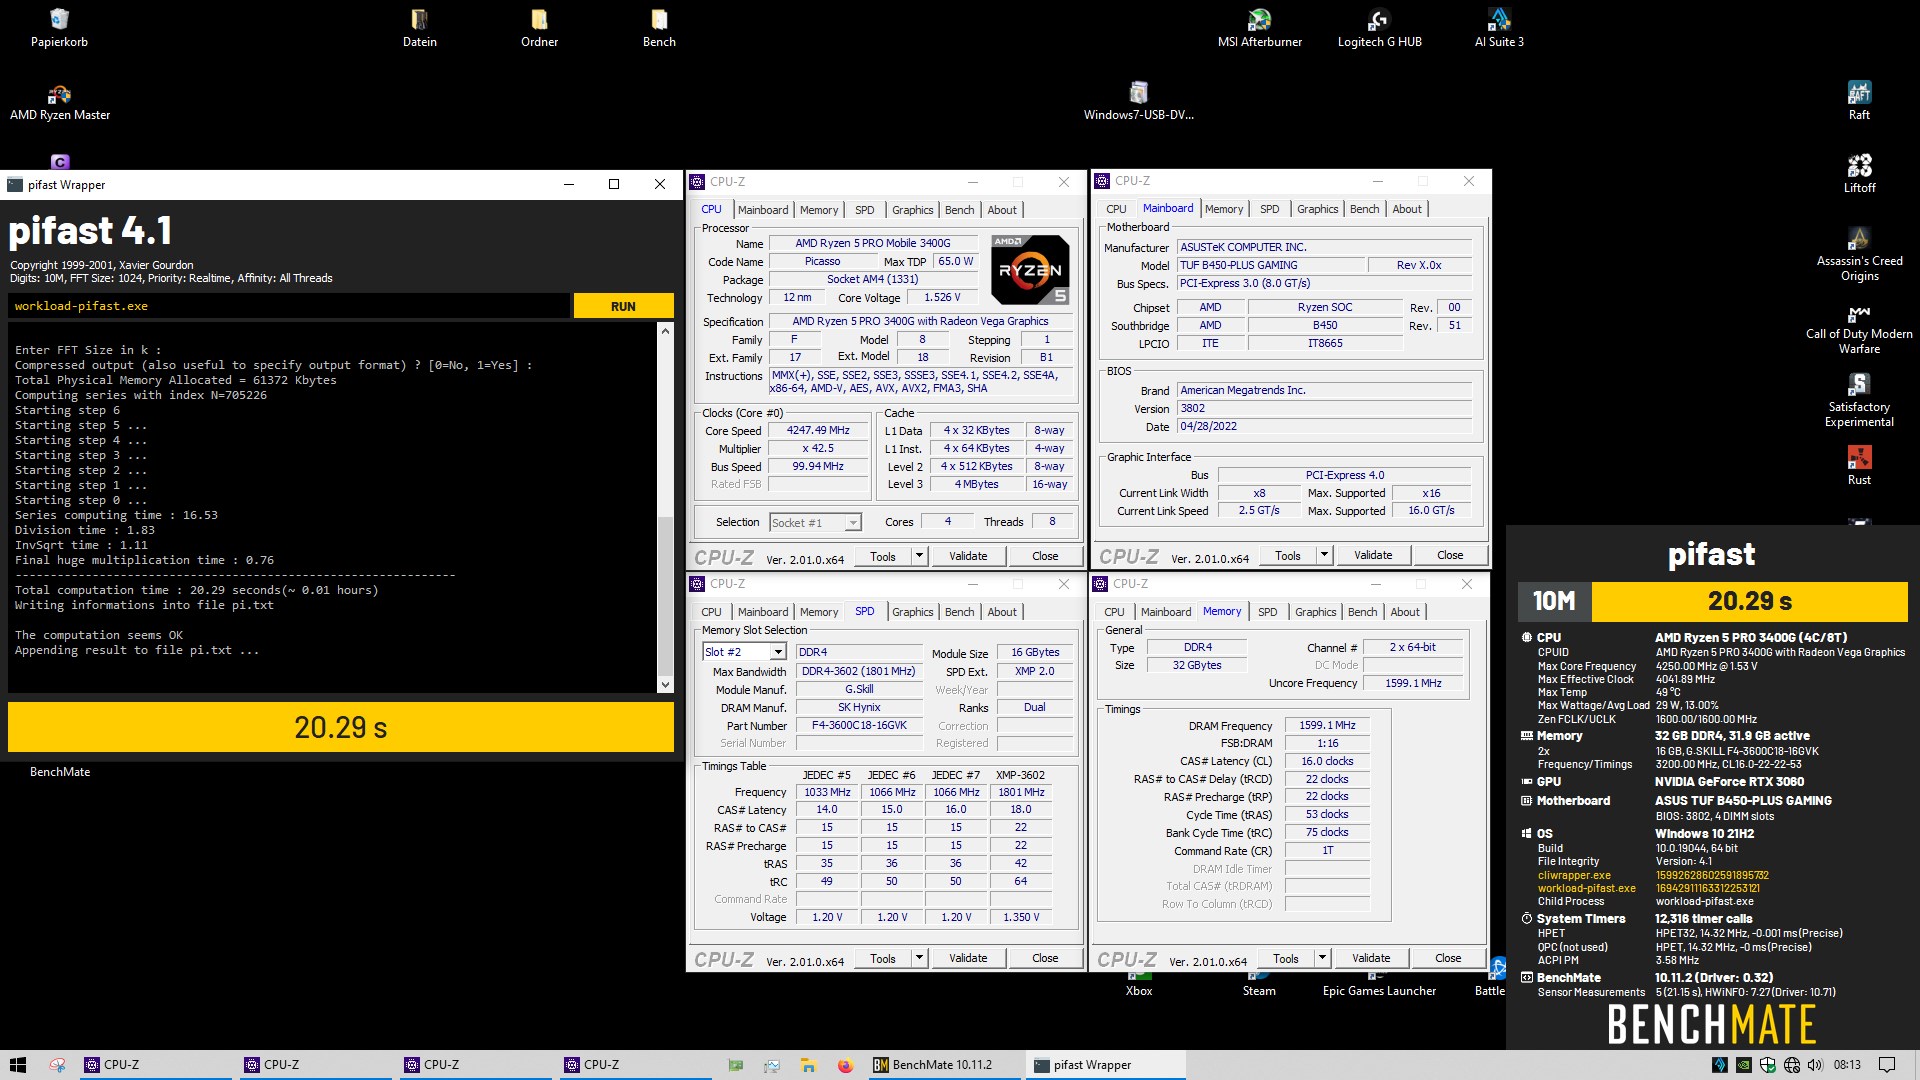Screen dimensions: 1920x1080
Task: Open Bench tab in CPU-Z SPD window
Action: [959, 612]
